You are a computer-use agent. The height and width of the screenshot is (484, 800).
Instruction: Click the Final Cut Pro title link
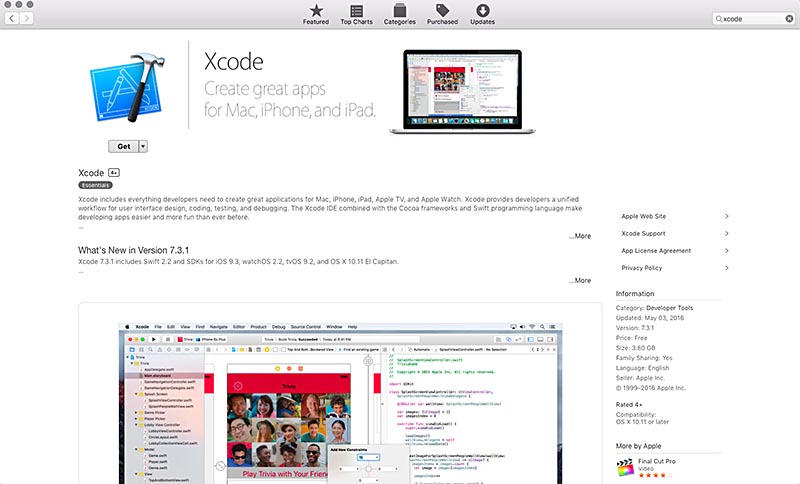(658, 460)
